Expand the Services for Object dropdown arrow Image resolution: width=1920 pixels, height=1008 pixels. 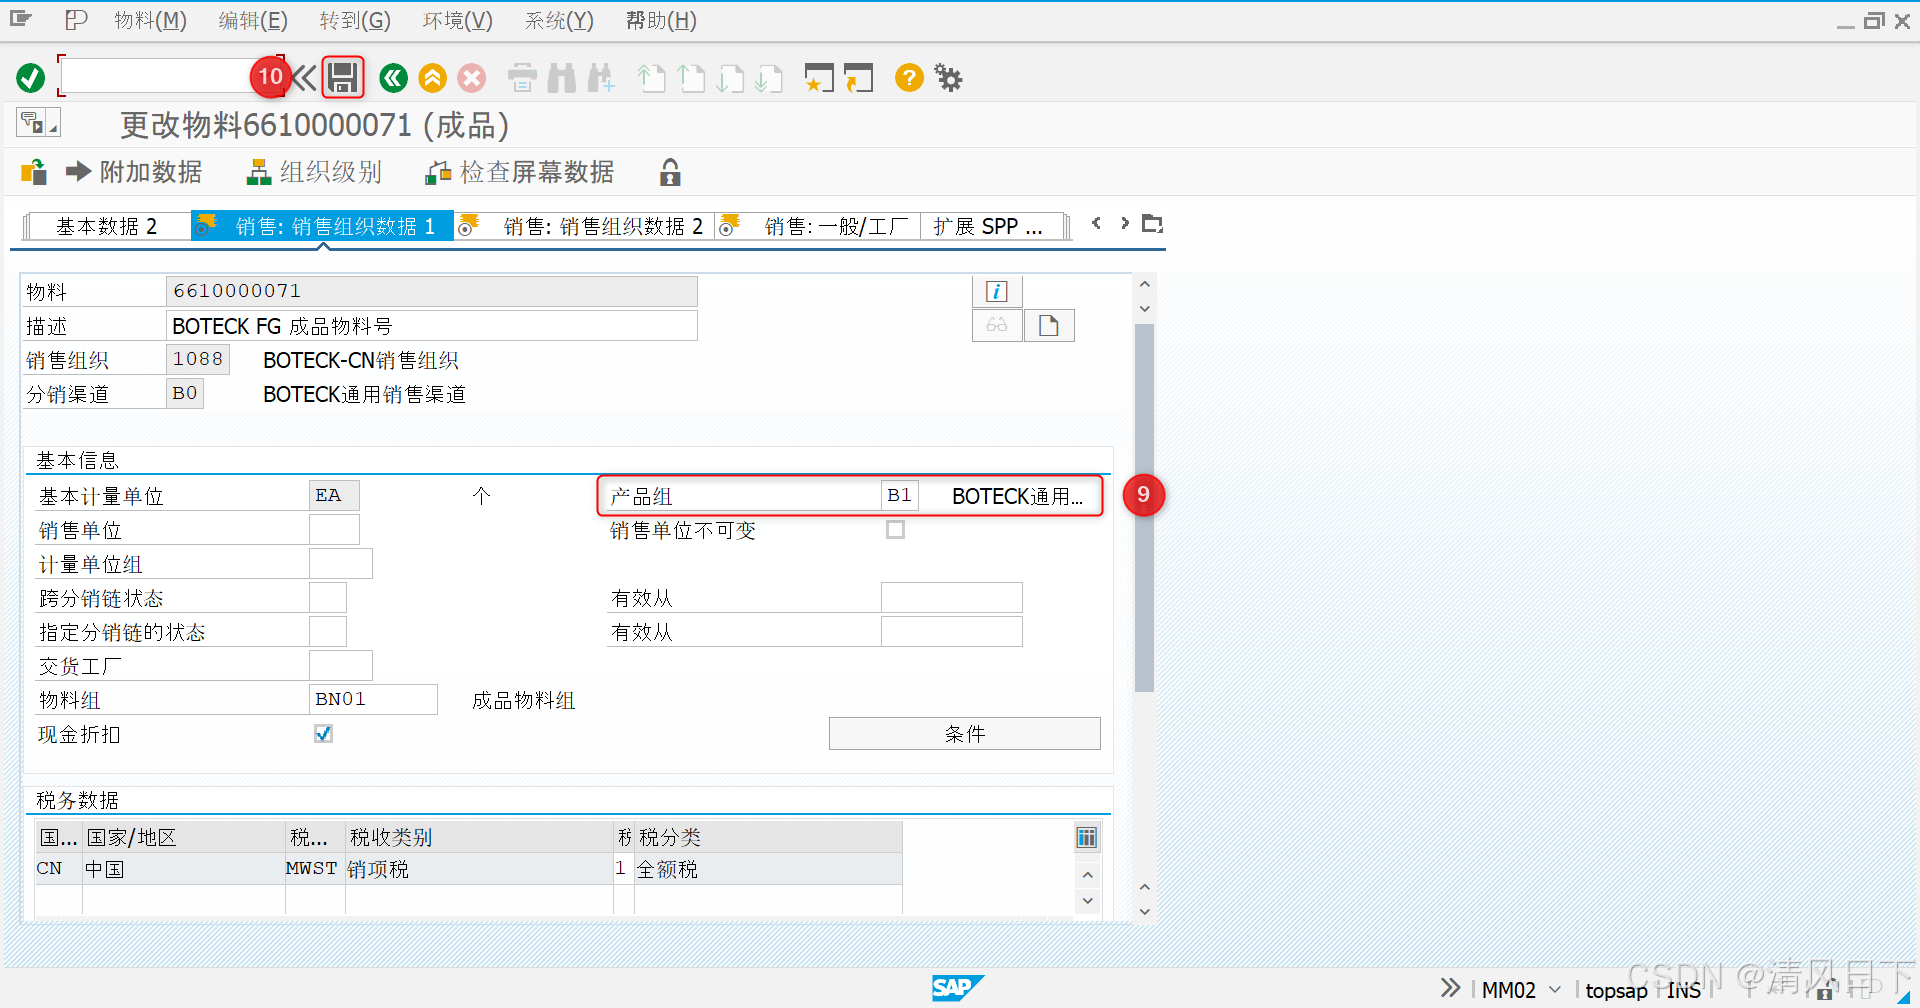[x=53, y=128]
